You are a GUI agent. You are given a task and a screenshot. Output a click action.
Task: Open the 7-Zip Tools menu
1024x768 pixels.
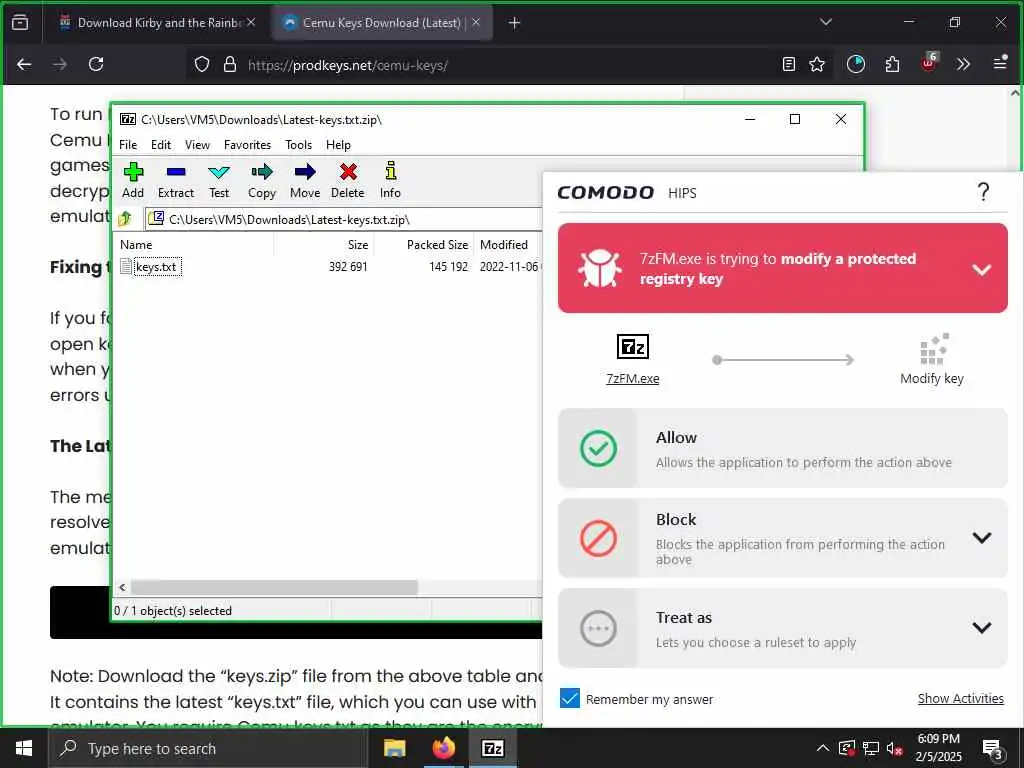point(298,145)
